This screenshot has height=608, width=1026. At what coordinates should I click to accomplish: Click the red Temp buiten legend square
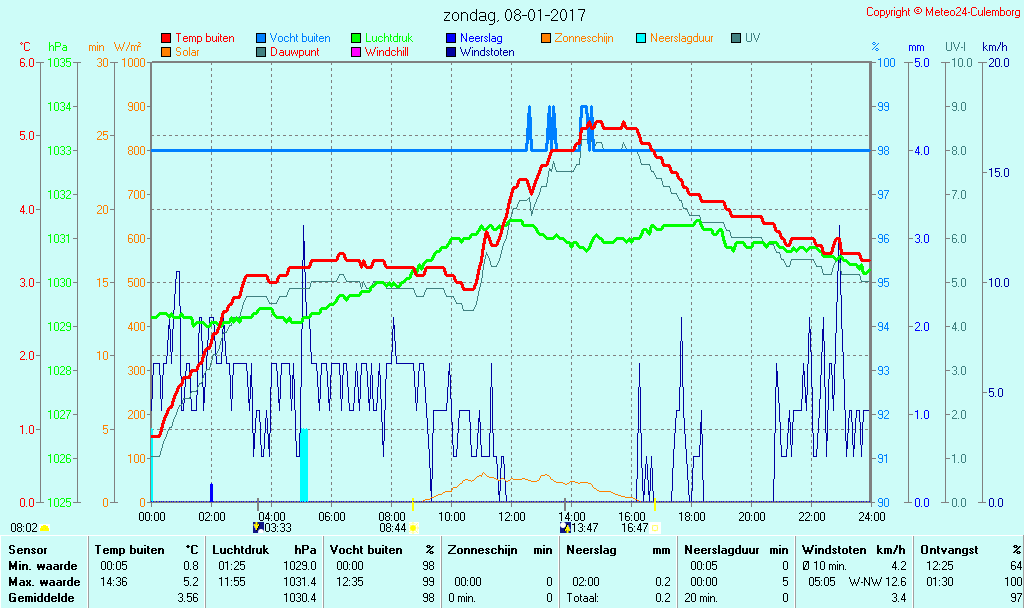(166, 38)
